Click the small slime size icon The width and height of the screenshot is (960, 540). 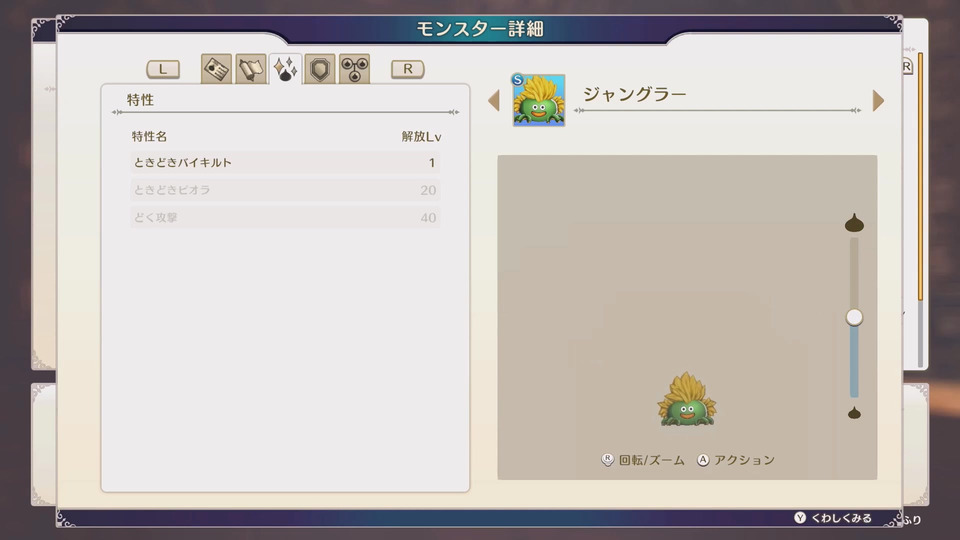click(x=854, y=413)
